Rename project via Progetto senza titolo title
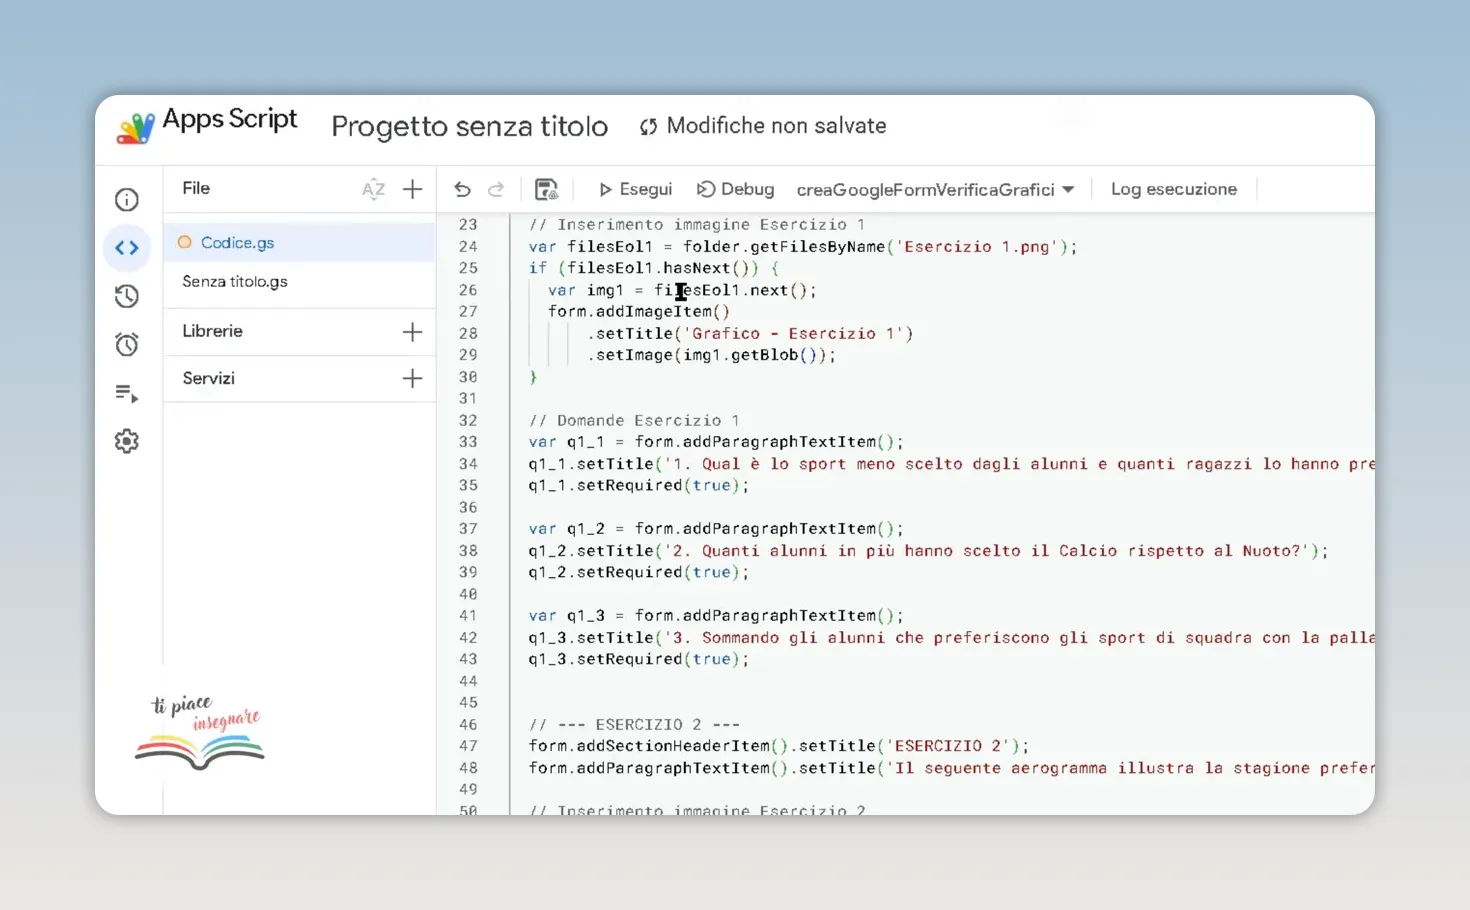 tap(470, 126)
